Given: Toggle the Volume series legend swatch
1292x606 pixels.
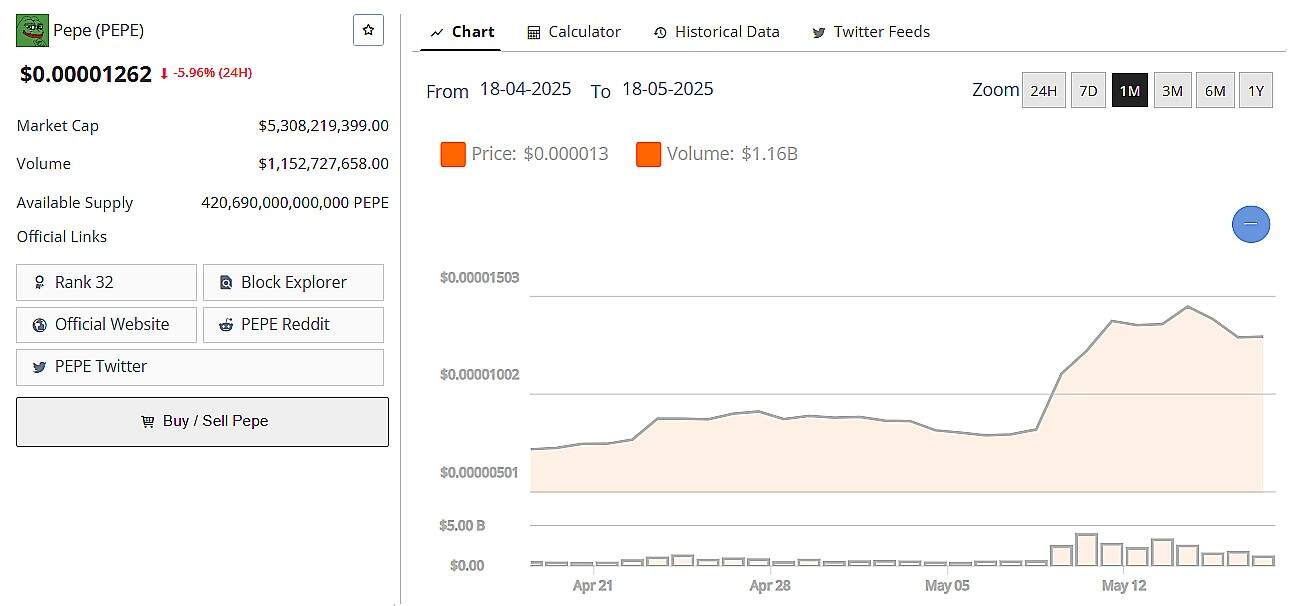Looking at the screenshot, I should (648, 154).
